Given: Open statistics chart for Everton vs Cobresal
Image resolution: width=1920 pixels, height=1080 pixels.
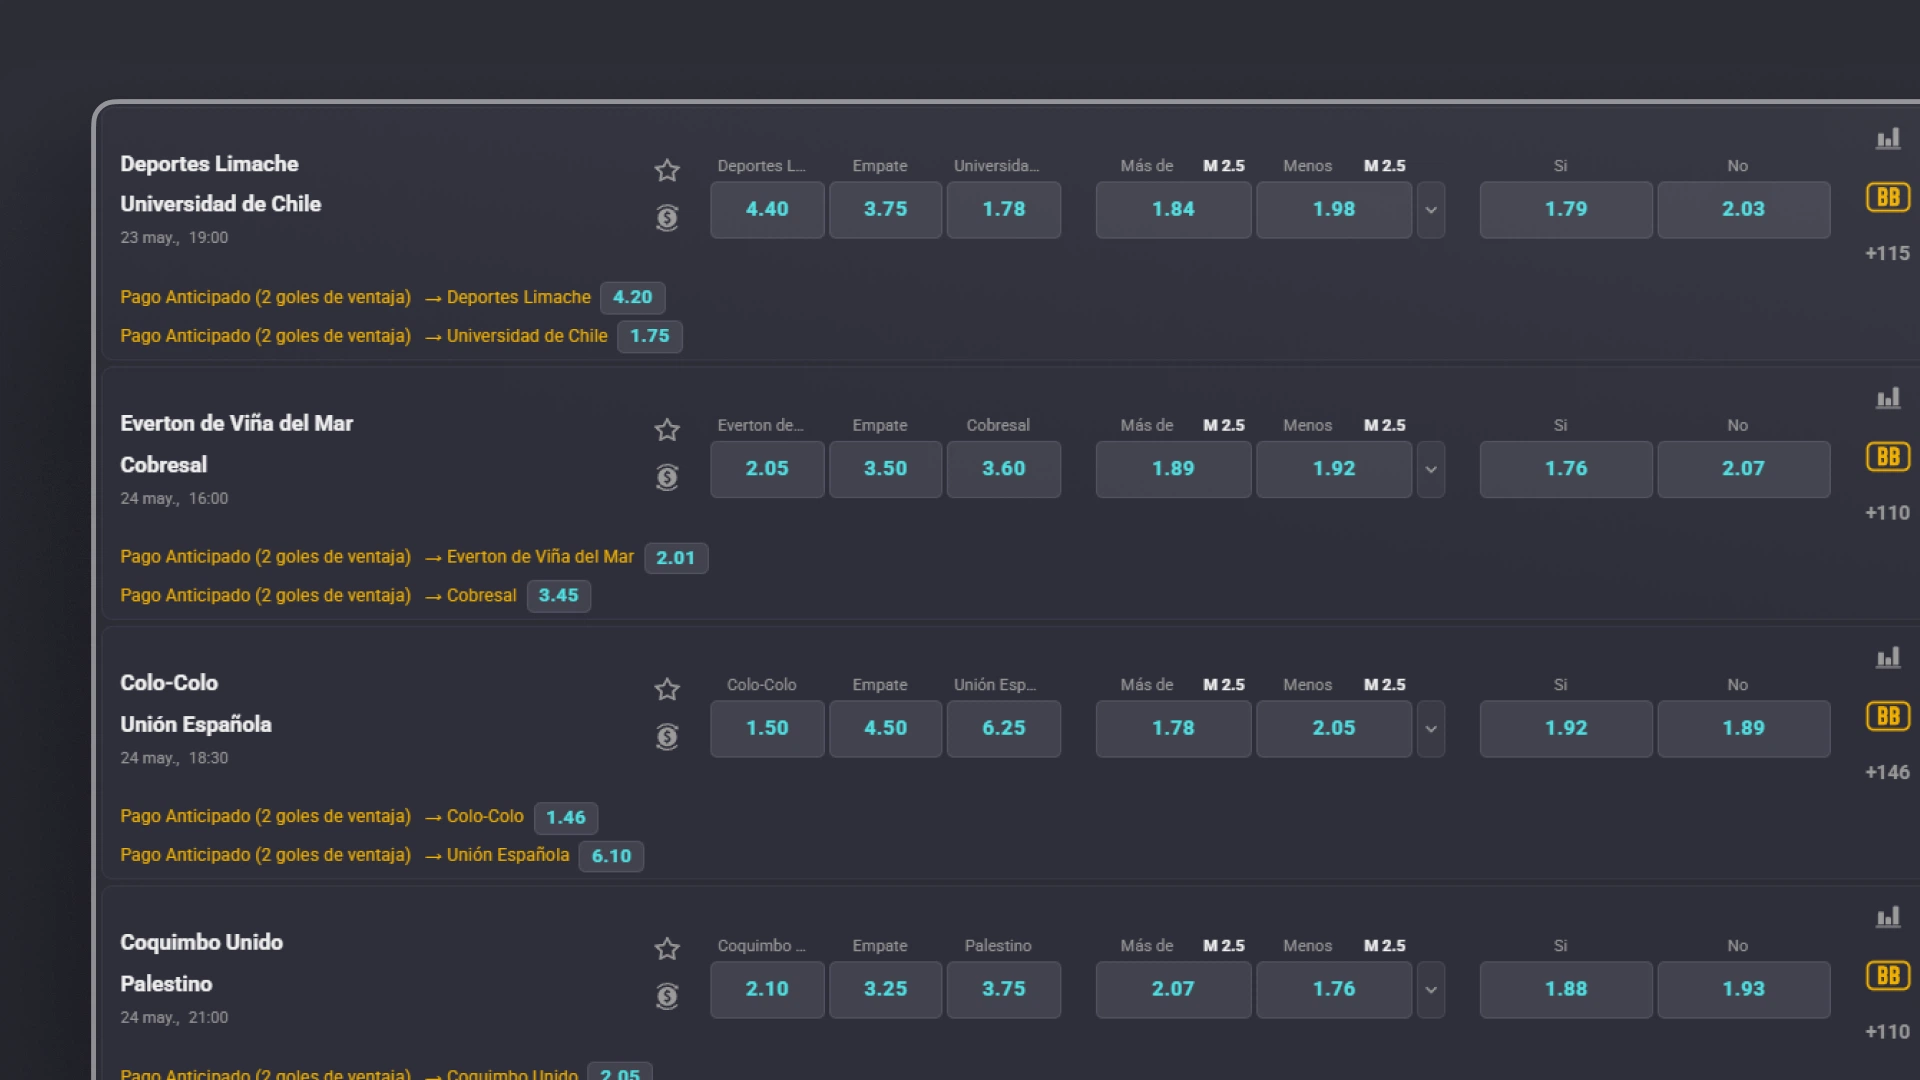Looking at the screenshot, I should [x=1888, y=398].
